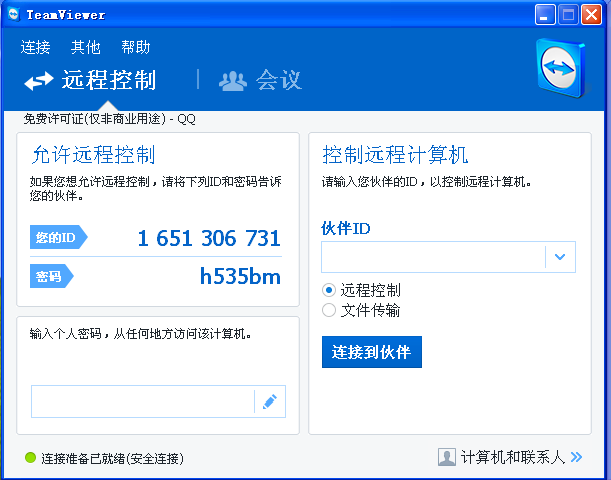611x480 pixels.
Task: Click the password value h535bm
Action: [240, 276]
